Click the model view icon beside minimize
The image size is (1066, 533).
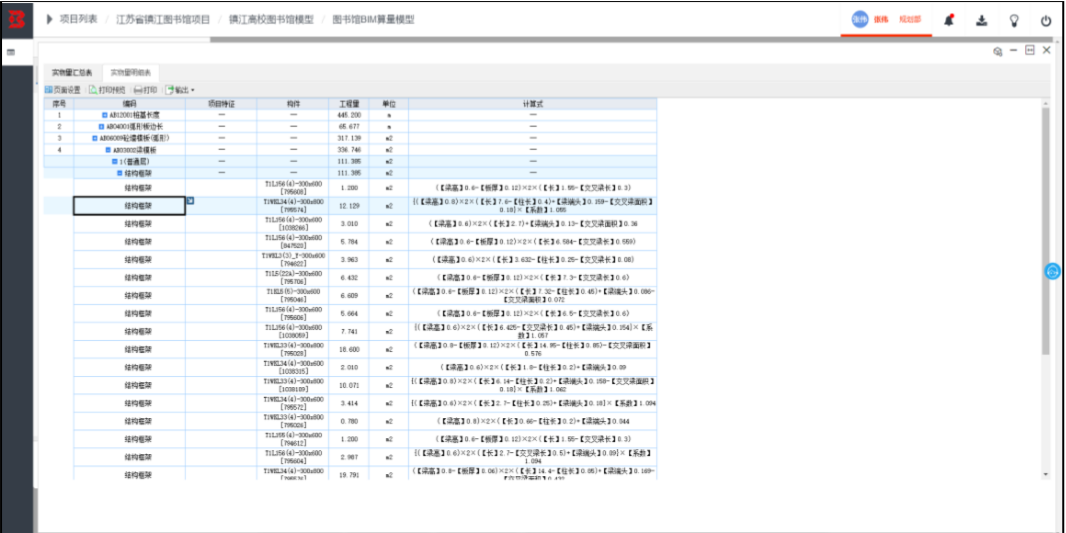click(x=997, y=51)
